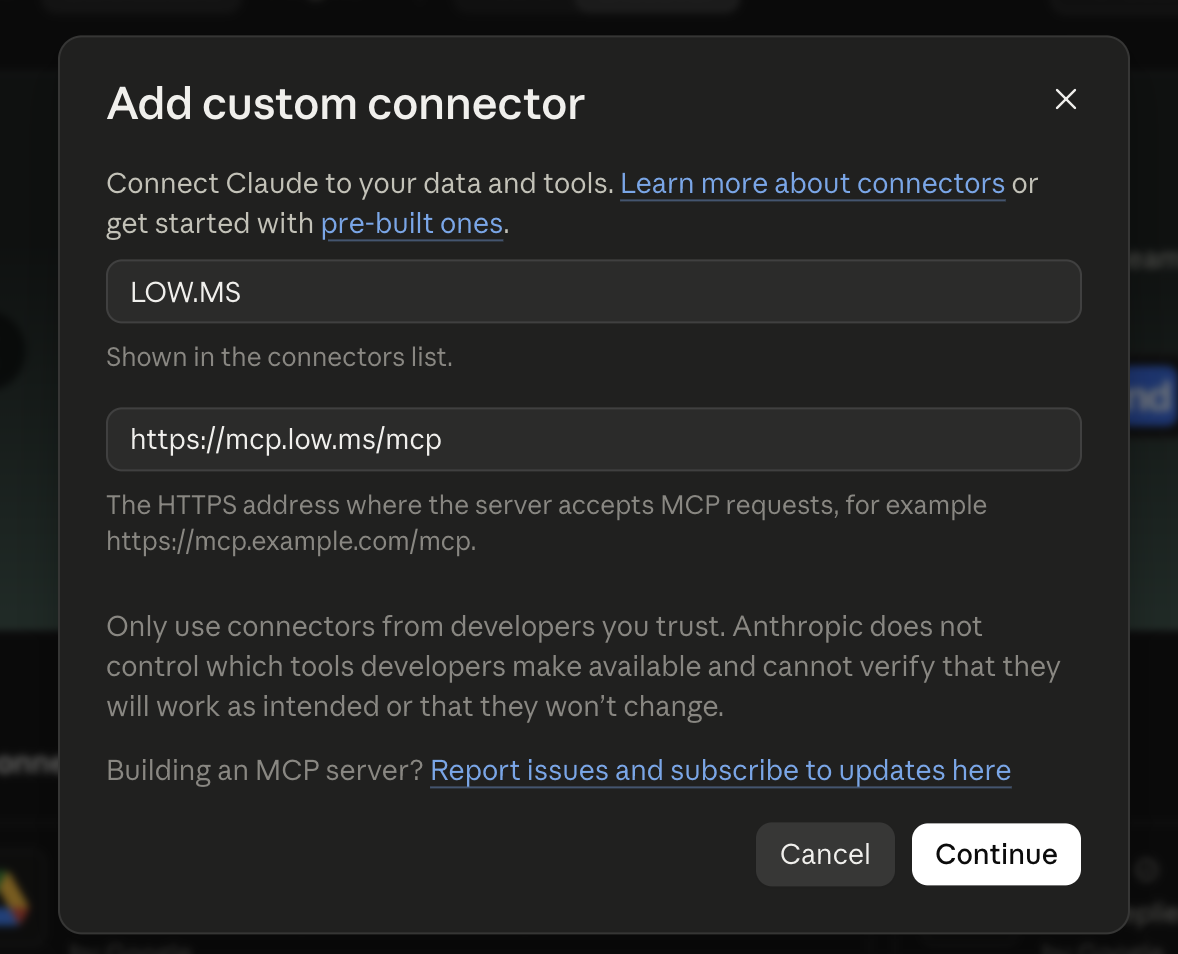Click Continue to add the connector
The height and width of the screenshot is (954, 1178).
(996, 854)
